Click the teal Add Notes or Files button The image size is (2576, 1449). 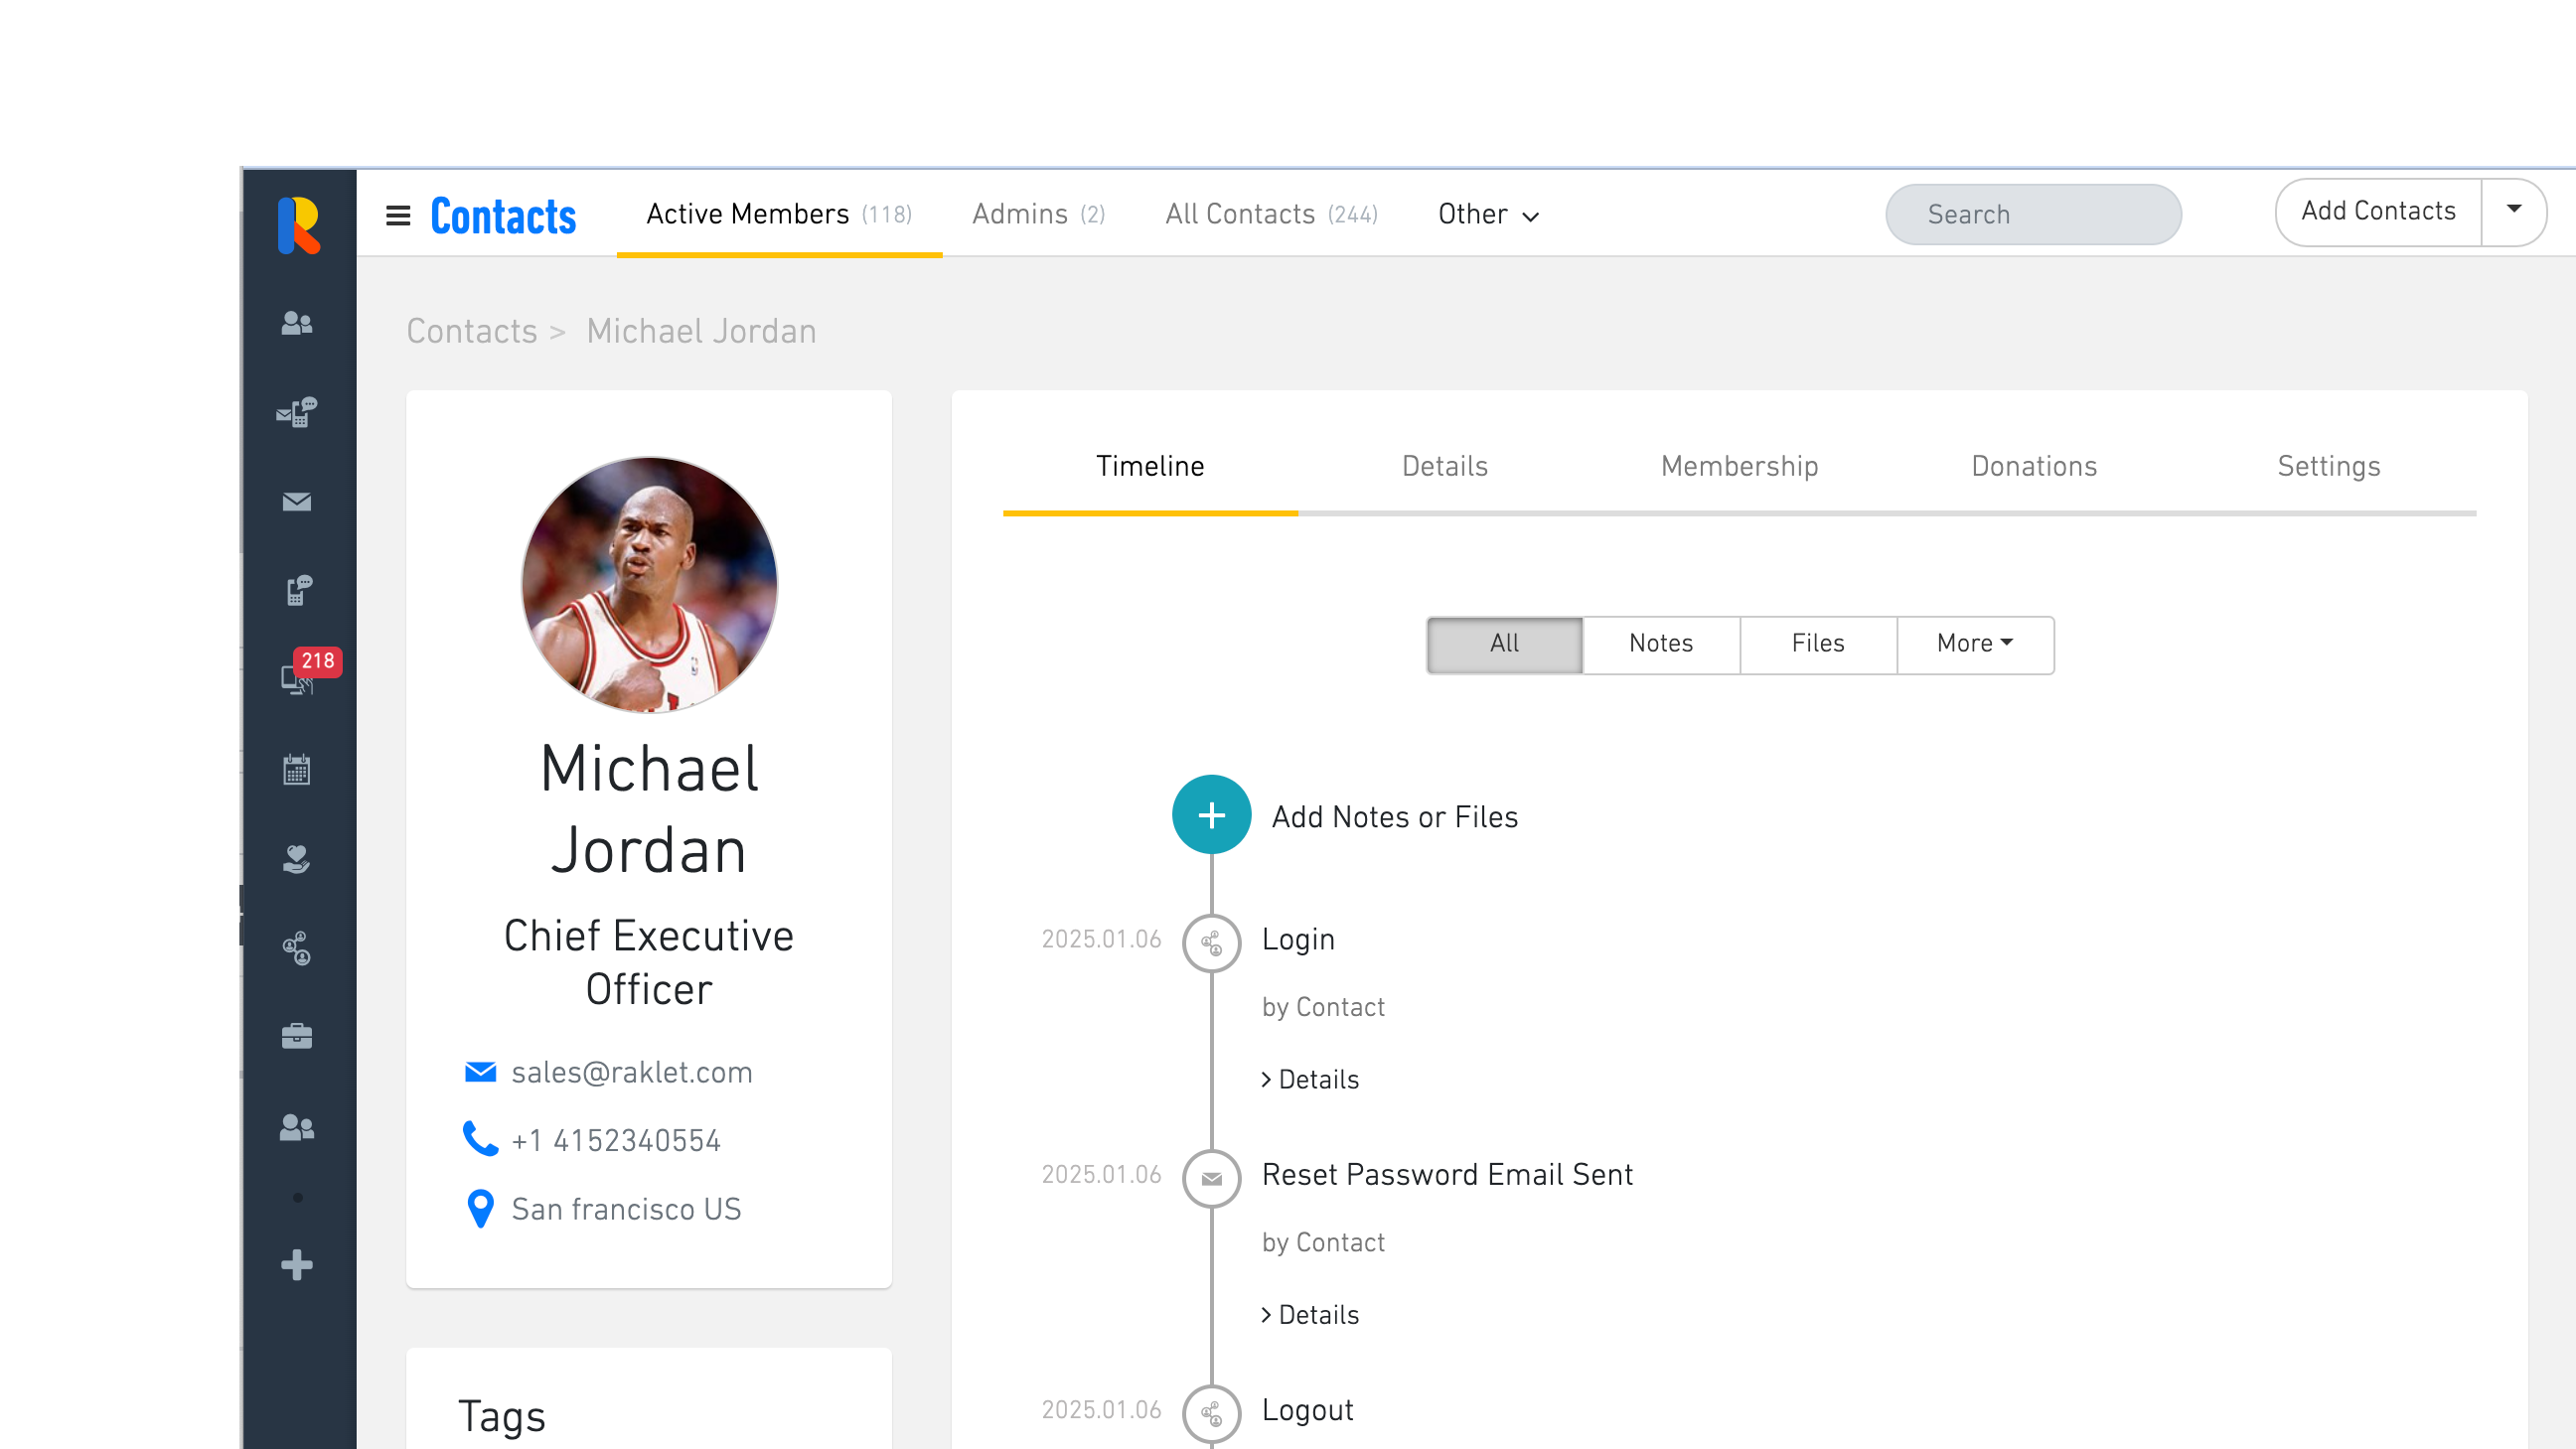point(1211,815)
